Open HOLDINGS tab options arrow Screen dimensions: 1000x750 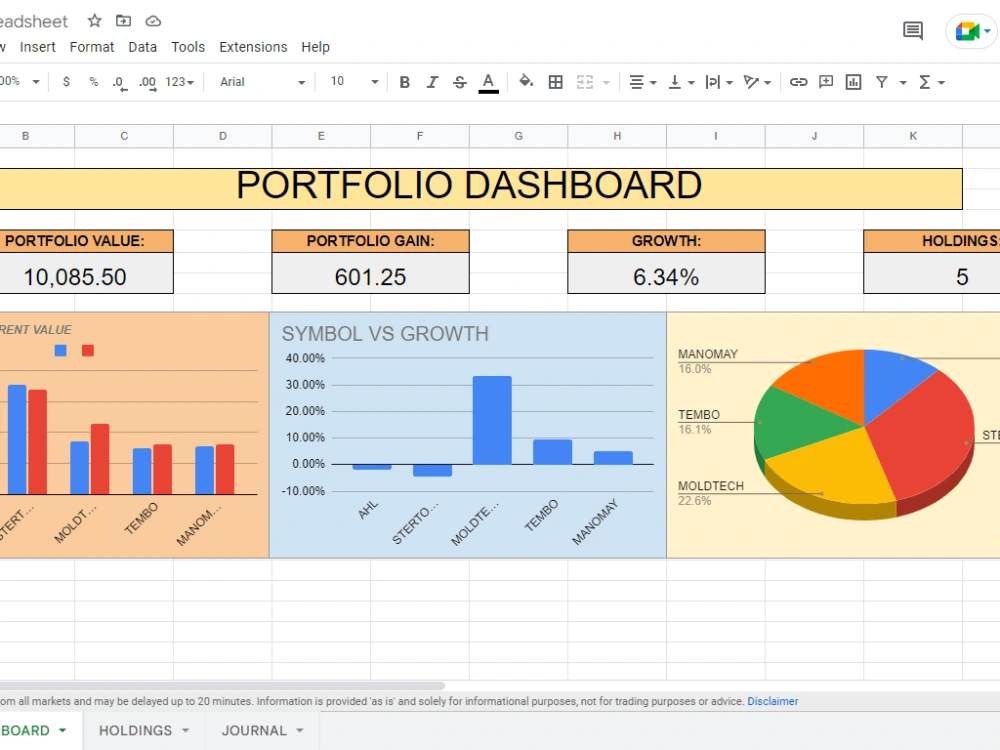coord(186,730)
